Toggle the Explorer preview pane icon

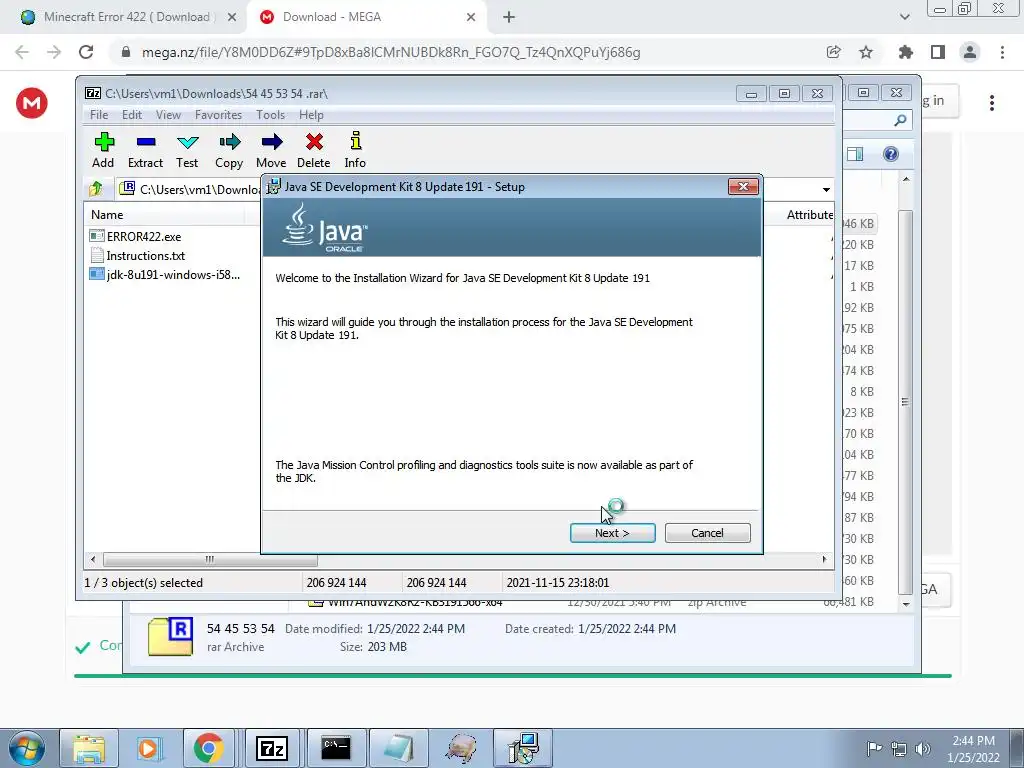(855, 154)
